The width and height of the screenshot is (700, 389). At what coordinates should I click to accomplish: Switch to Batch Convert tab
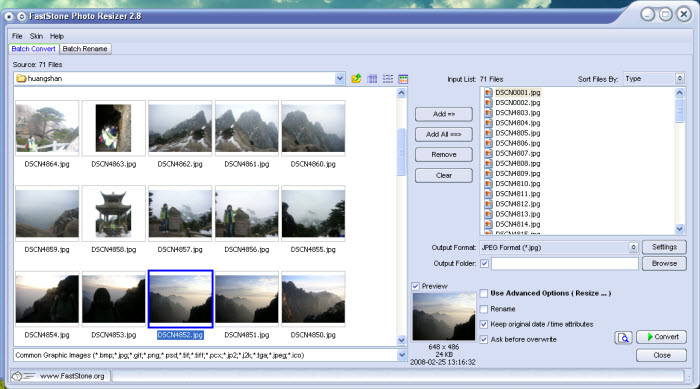click(x=33, y=49)
